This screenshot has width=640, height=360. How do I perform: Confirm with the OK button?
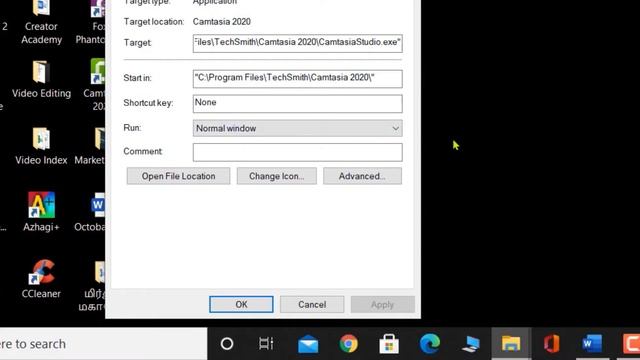click(x=241, y=304)
